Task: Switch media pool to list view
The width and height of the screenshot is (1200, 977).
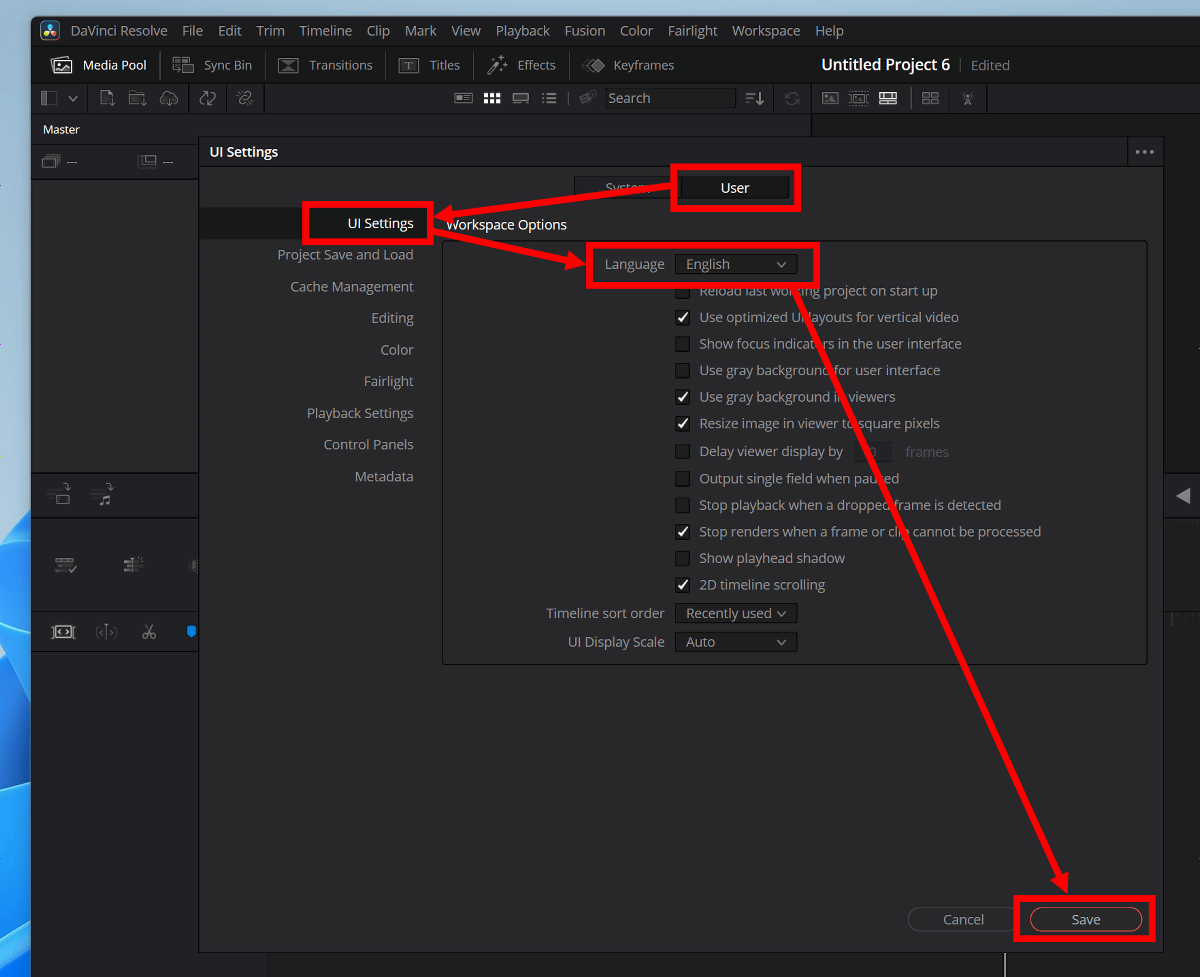Action: (x=549, y=98)
